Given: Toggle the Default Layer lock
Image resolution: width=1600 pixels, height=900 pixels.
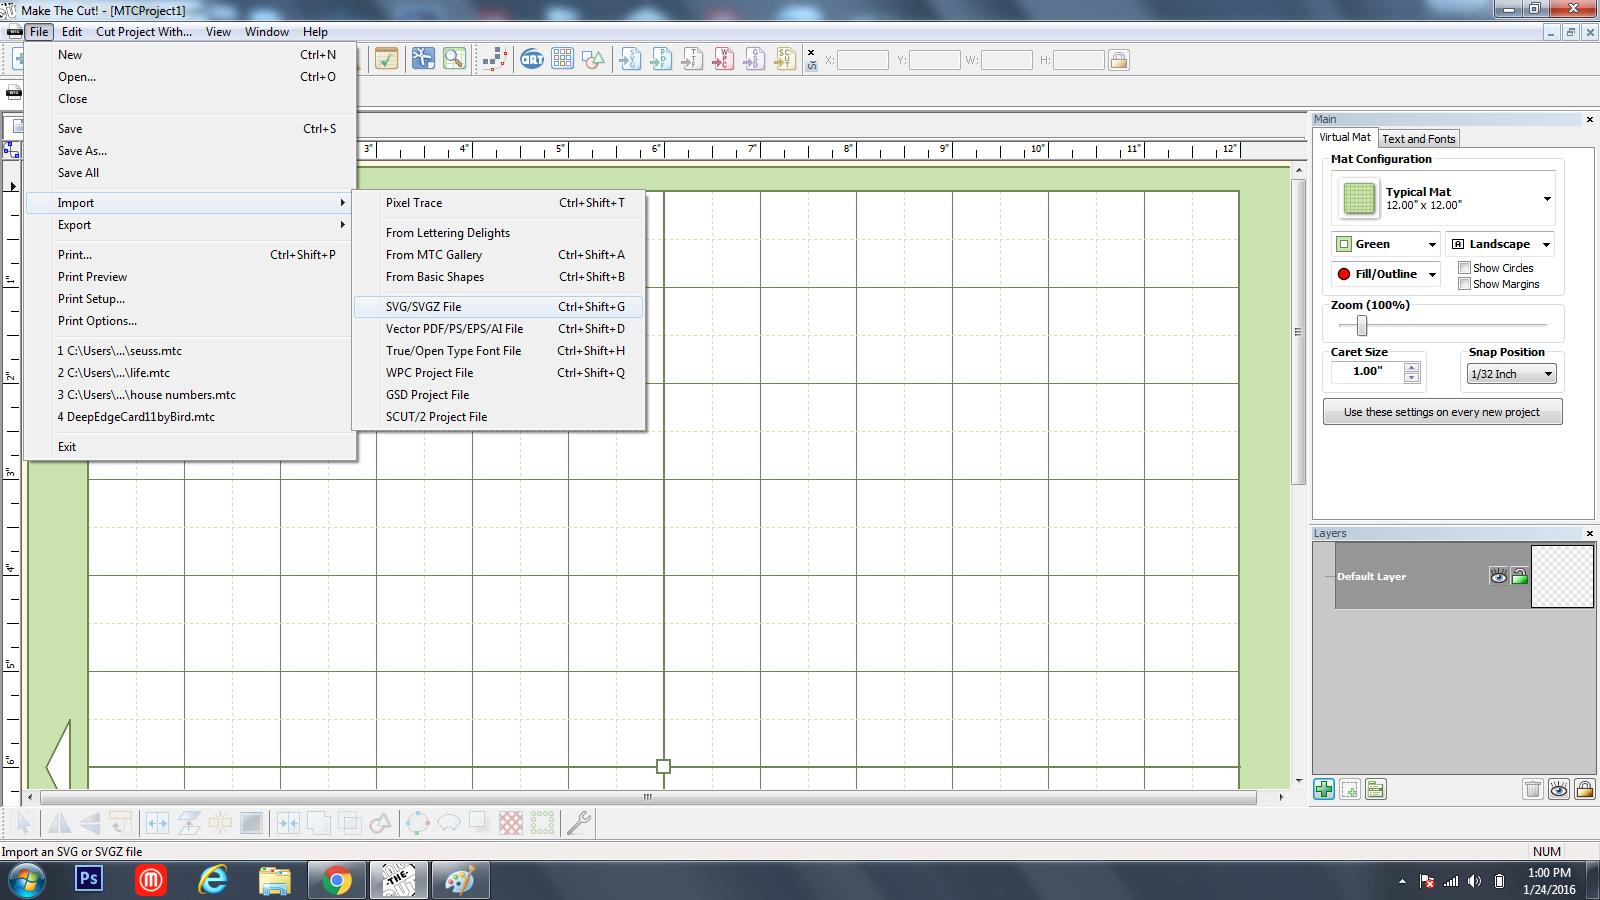Looking at the screenshot, I should click(x=1520, y=576).
